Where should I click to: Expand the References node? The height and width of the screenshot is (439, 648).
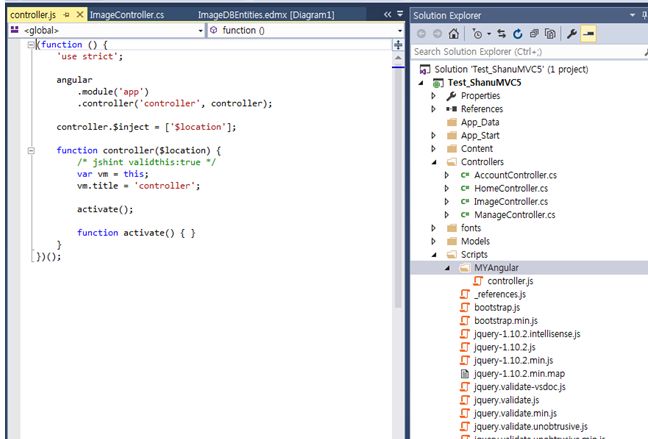coord(434,109)
